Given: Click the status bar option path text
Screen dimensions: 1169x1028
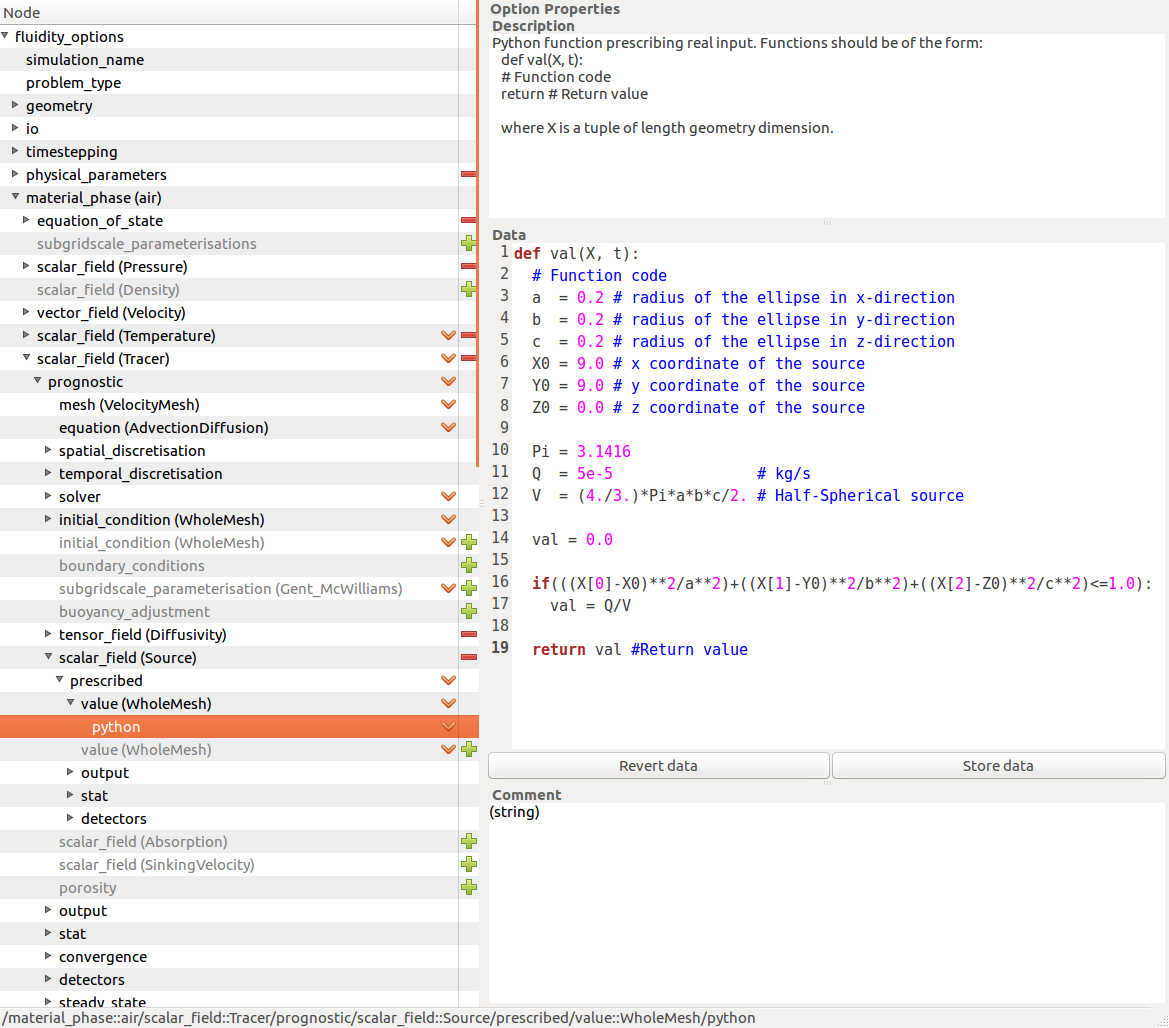Looking at the screenshot, I should point(379,1018).
